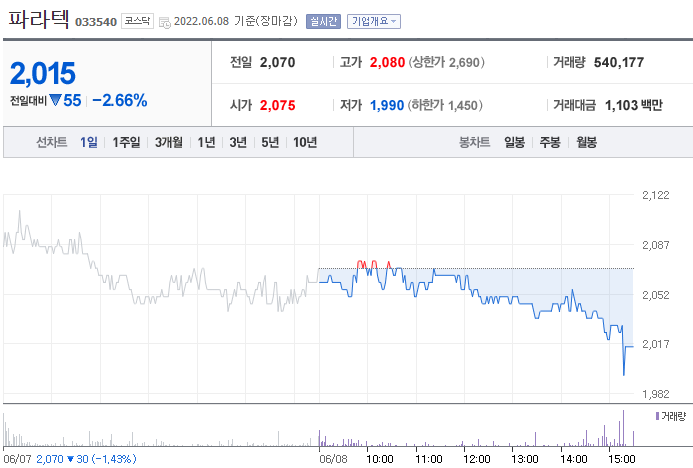Click the 거래대금 1,103 백만 value
The height and width of the screenshot is (468, 693).
[633, 105]
